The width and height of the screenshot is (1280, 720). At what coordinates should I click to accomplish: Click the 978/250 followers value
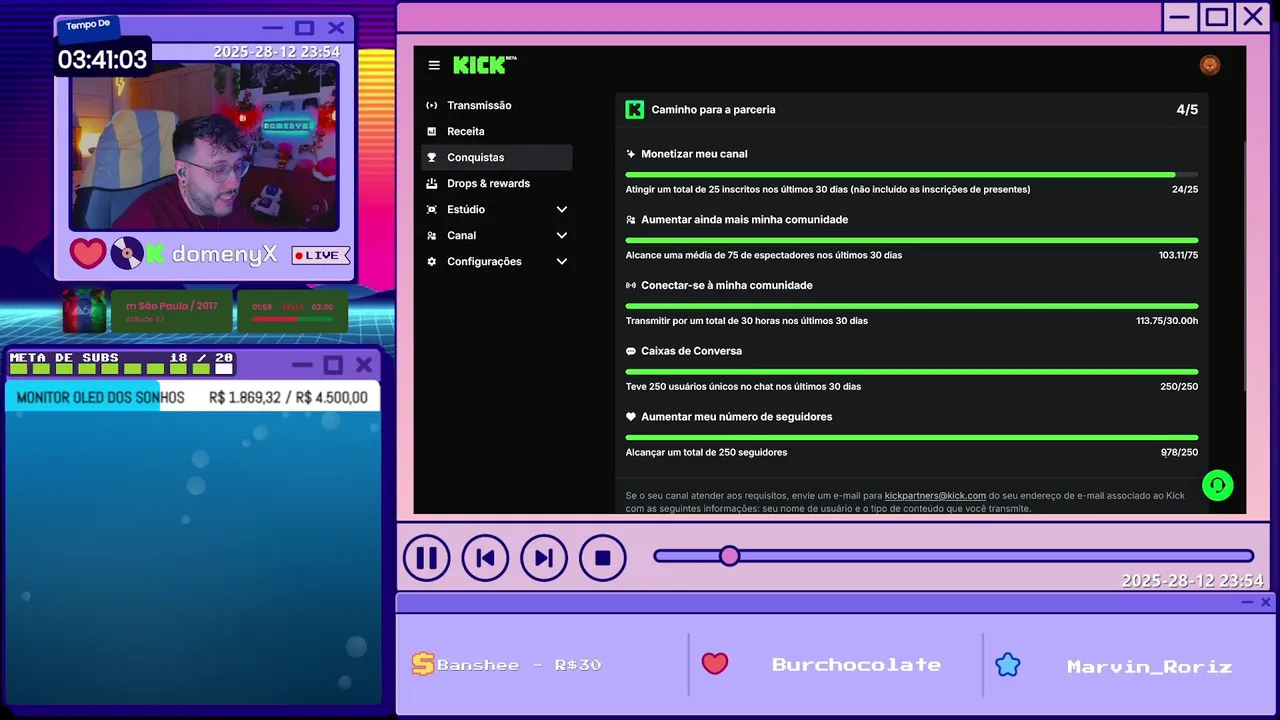(x=1179, y=453)
